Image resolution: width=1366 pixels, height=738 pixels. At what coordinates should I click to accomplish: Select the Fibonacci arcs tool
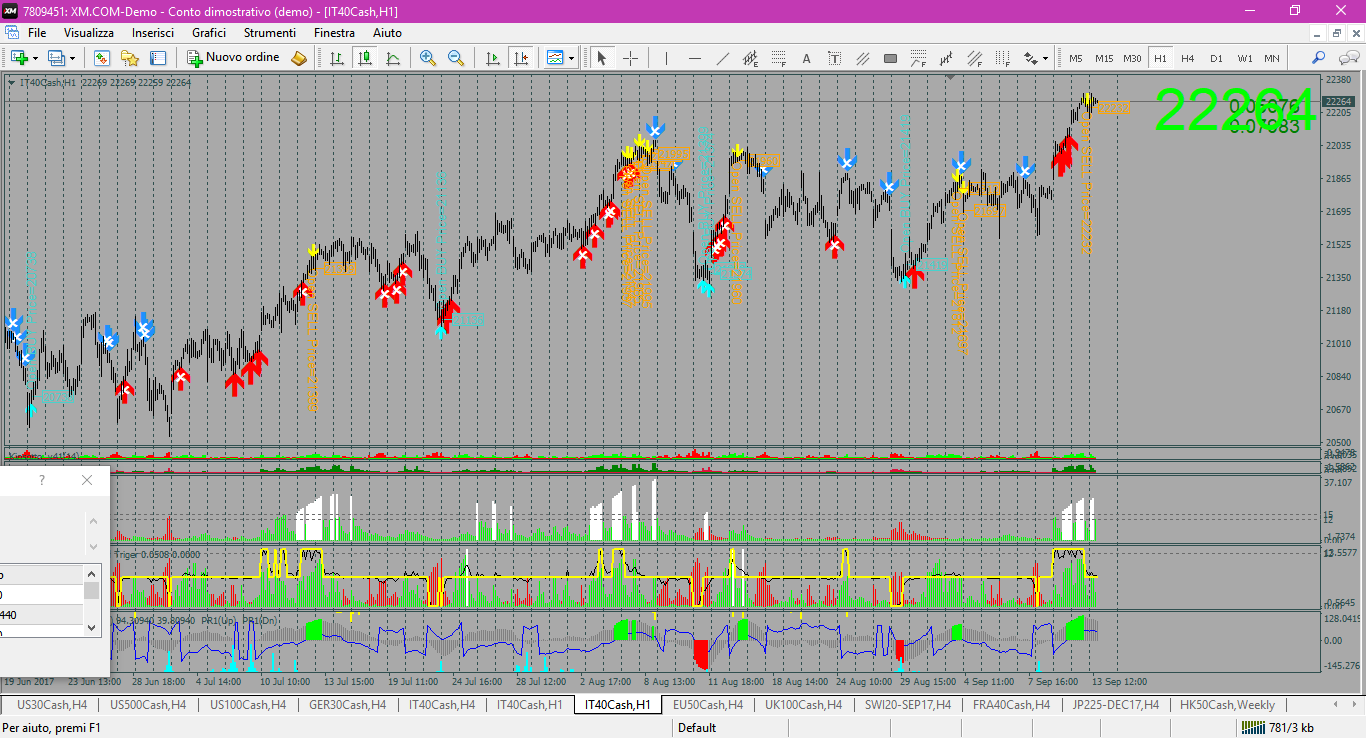[x=918, y=58]
